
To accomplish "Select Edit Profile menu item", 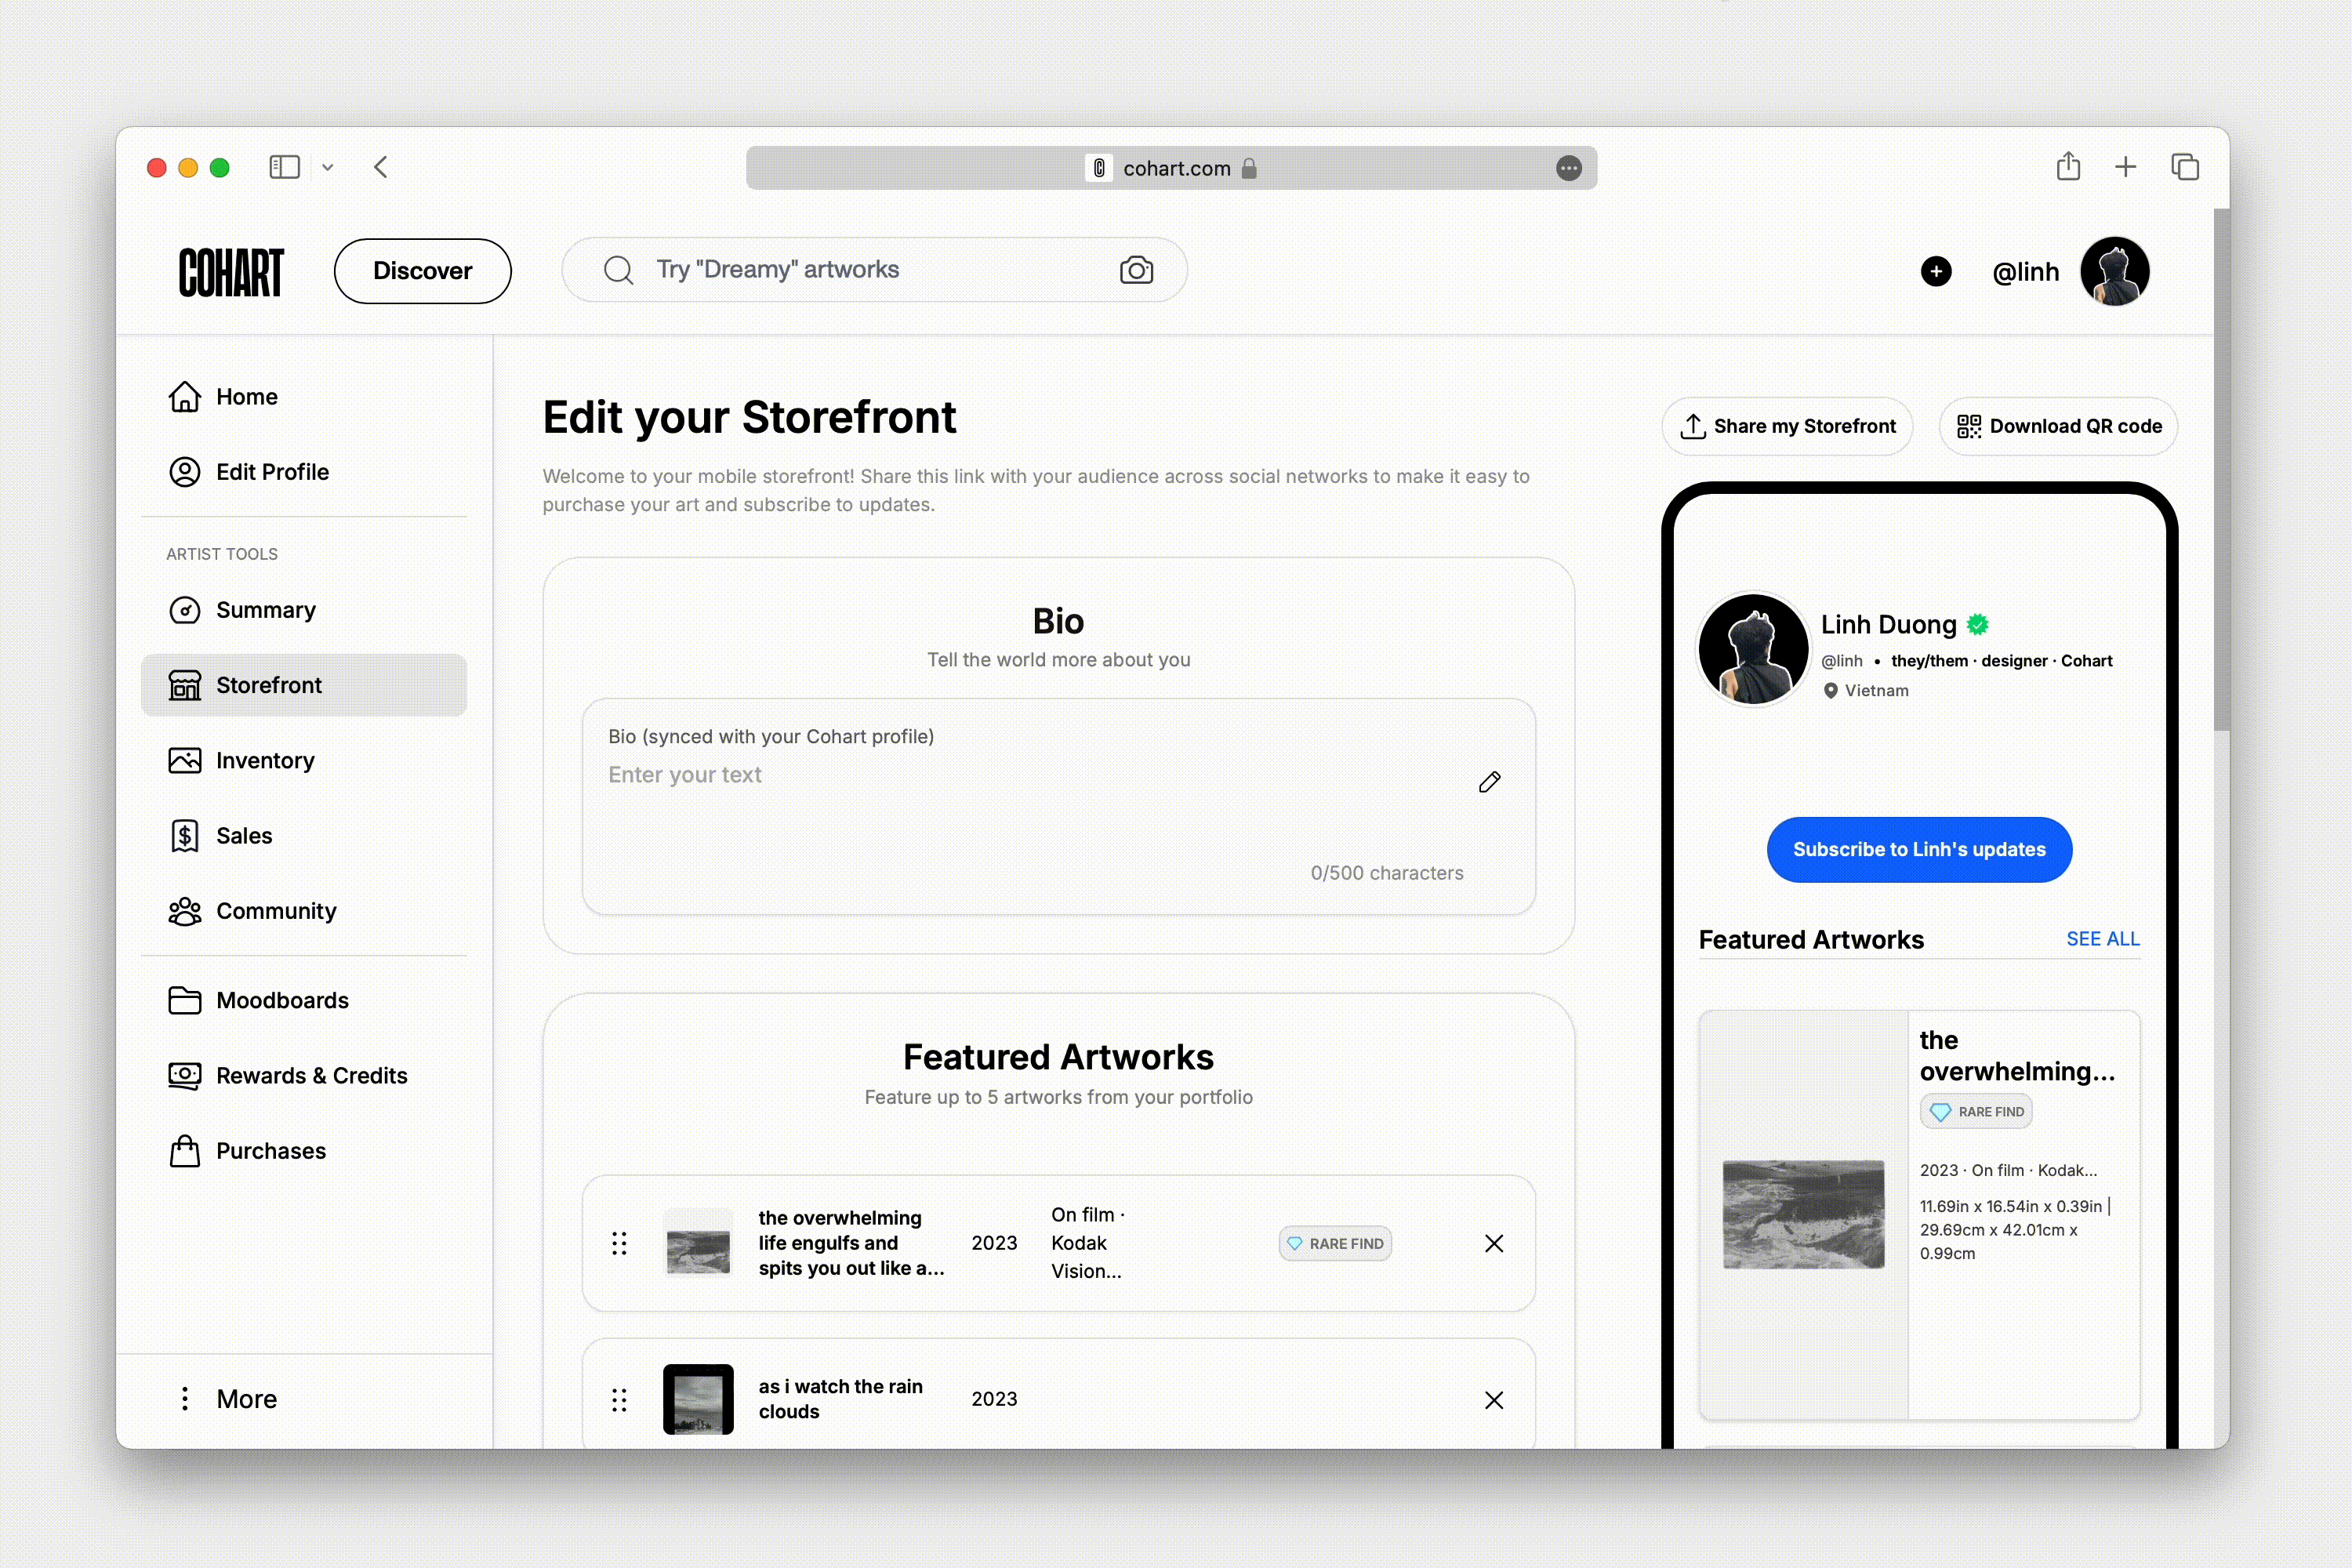I will [271, 470].
